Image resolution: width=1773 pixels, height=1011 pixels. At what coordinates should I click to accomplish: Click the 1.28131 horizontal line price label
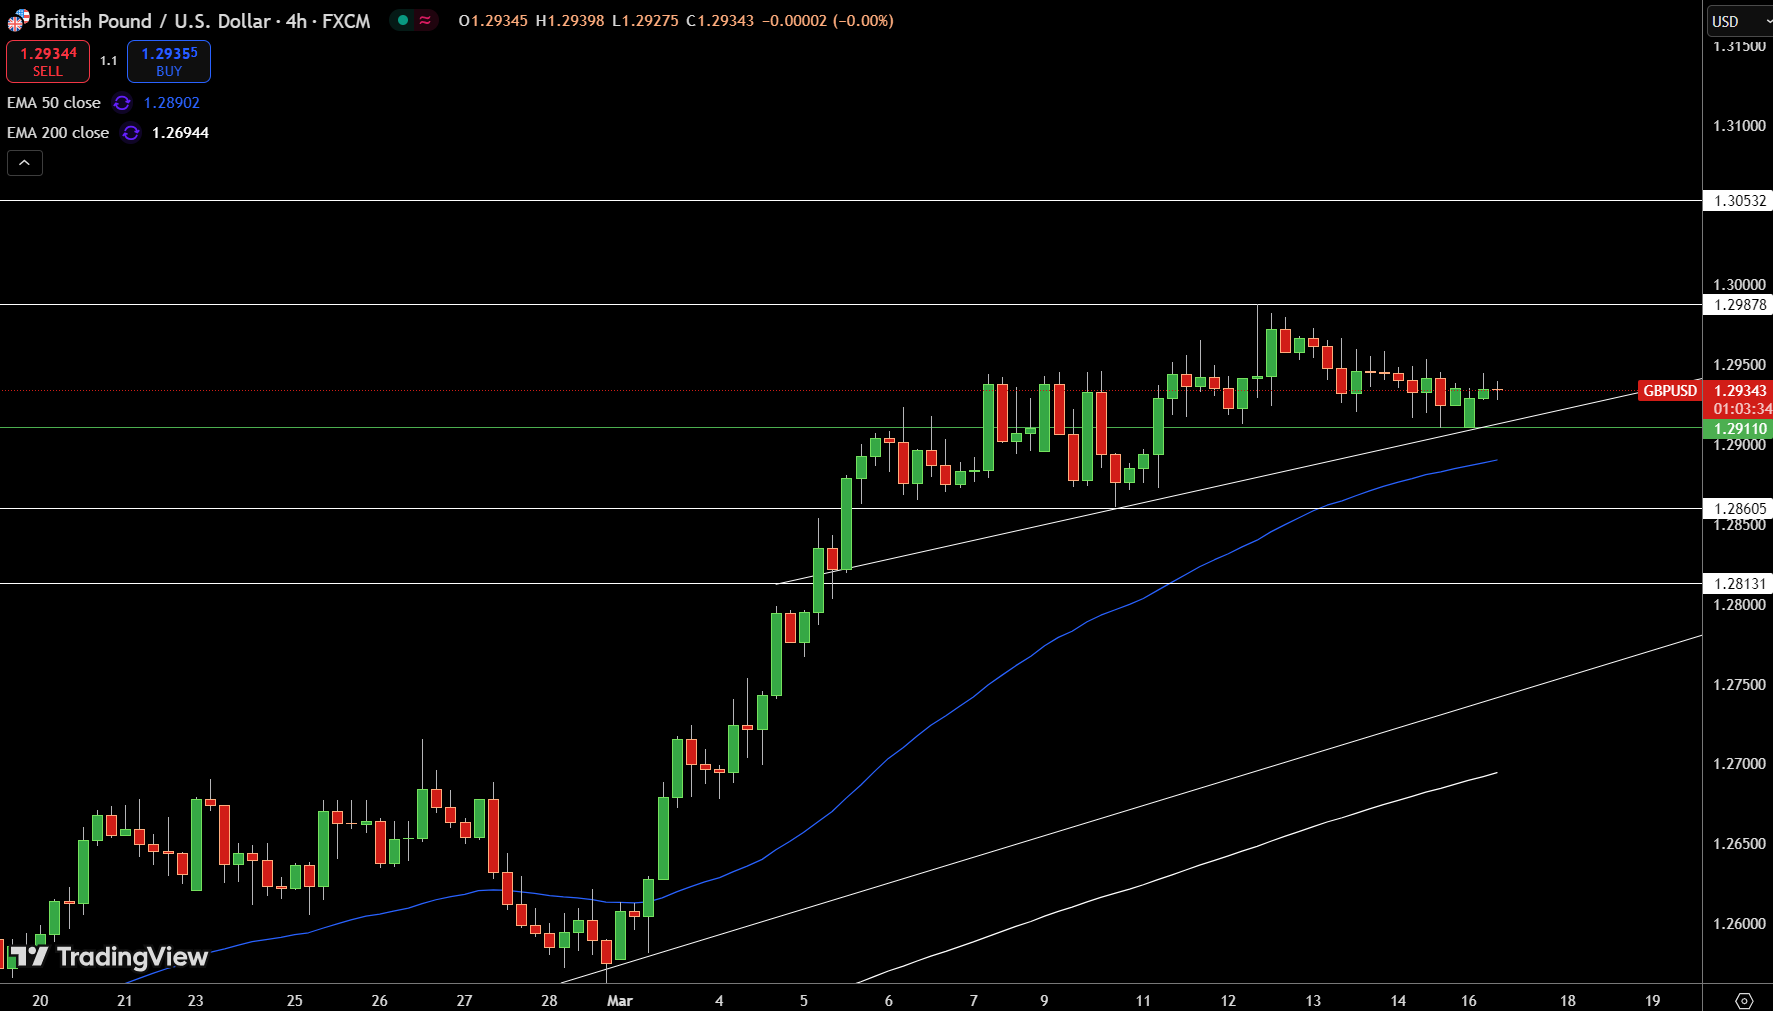(1738, 584)
